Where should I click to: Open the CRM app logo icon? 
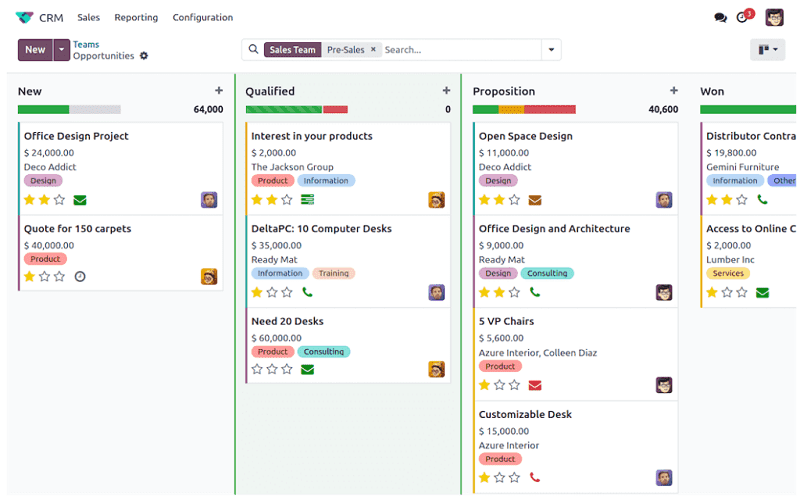coord(24,17)
